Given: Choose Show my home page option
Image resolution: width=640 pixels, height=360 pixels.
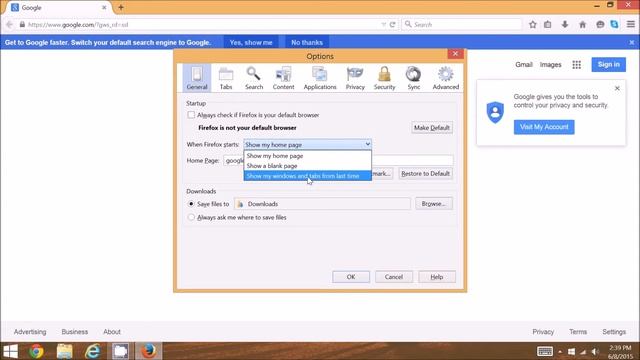Looking at the screenshot, I should tap(307, 156).
